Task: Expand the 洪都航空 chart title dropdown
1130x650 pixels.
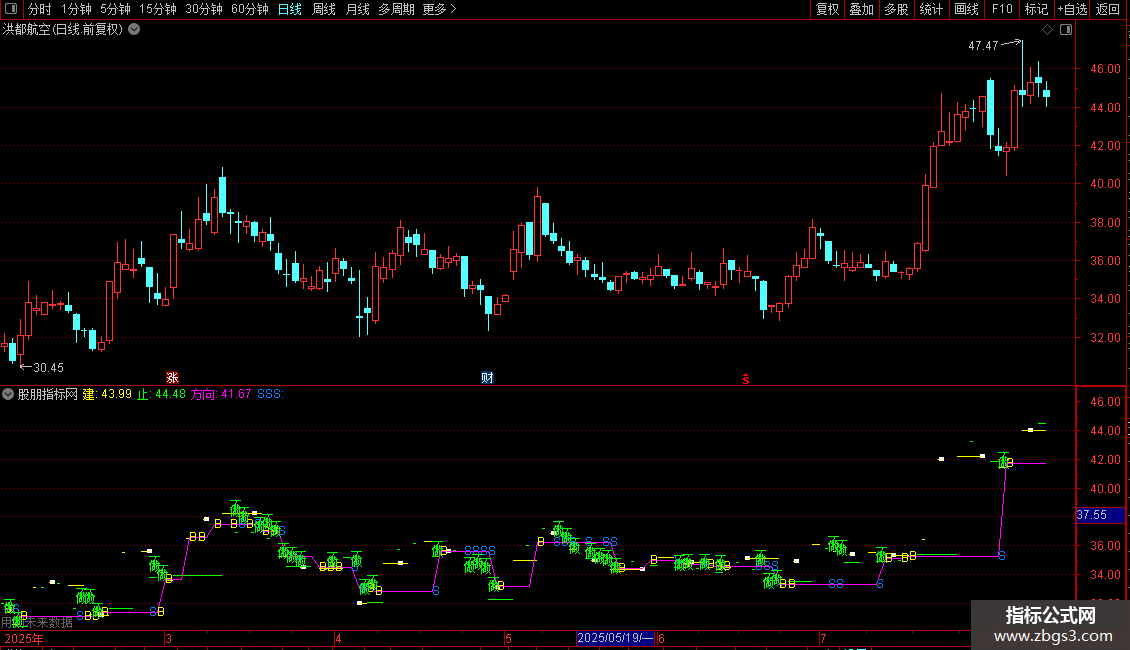Action: pyautogui.click(x=134, y=30)
